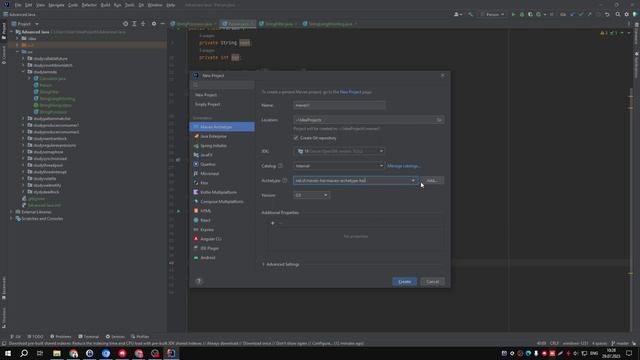Click the project Name input field
This screenshot has height=360, width=640.
click(339, 105)
